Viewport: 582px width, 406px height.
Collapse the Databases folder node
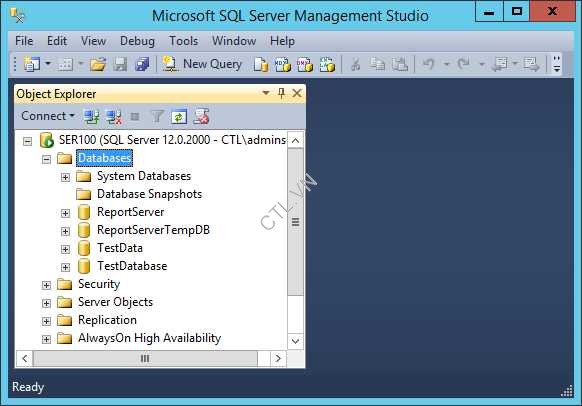[46, 160]
